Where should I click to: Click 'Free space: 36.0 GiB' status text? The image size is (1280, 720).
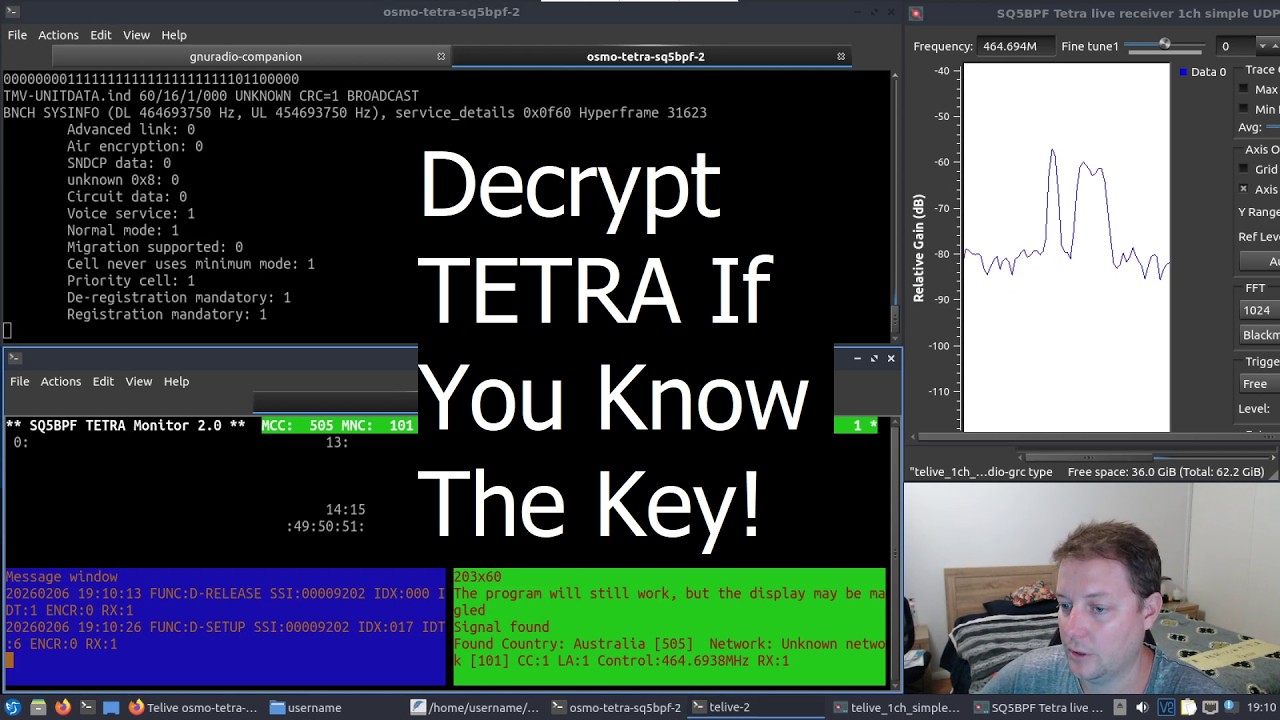tap(1166, 471)
